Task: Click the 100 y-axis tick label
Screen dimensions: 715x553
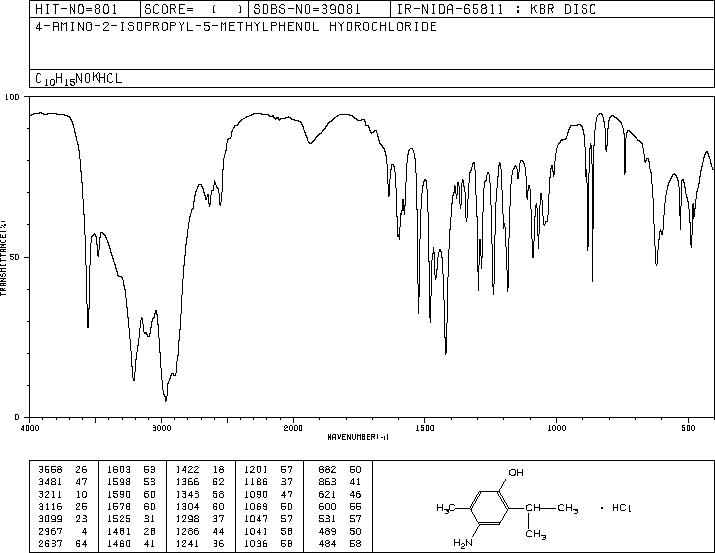Action: (x=12, y=97)
